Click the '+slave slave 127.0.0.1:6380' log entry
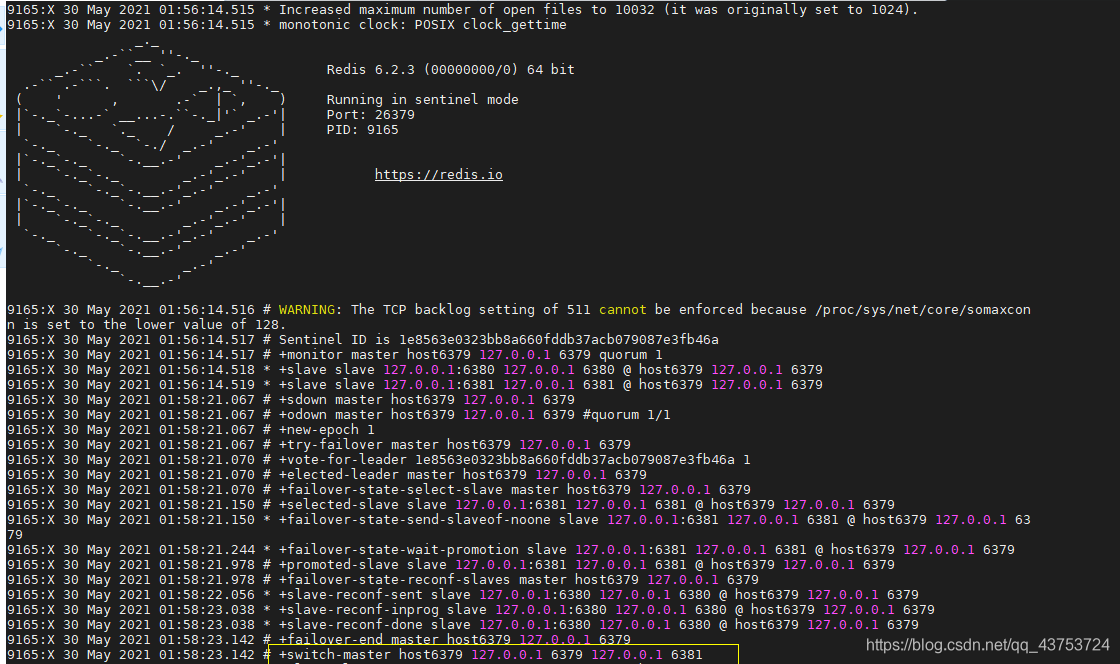This screenshot has height=664, width=1120. 415,370
